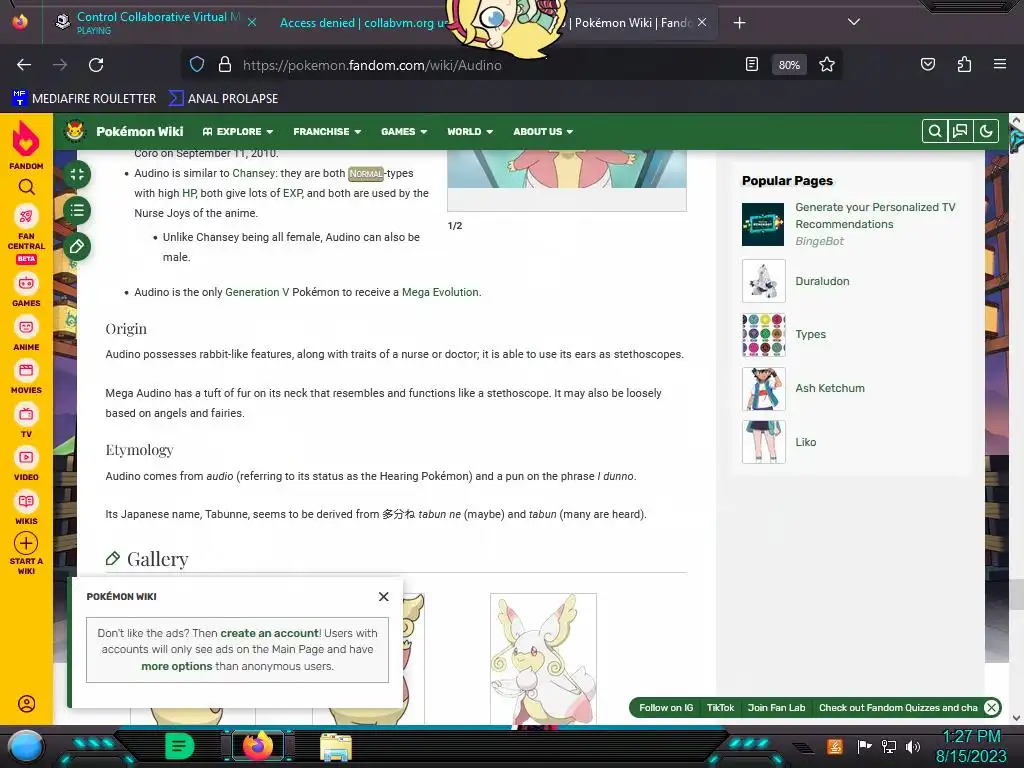Open the Generation V link
1024x768 pixels.
(x=257, y=292)
